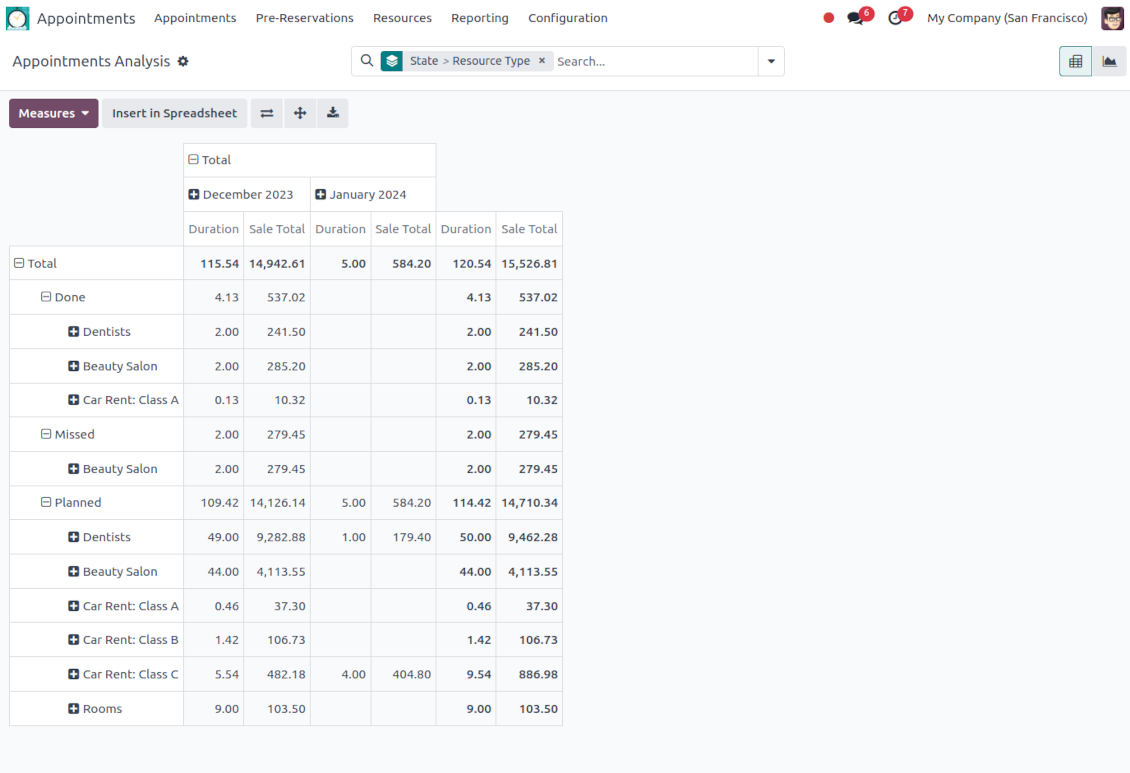Sort by January 2024 Sale Total column

click(403, 229)
